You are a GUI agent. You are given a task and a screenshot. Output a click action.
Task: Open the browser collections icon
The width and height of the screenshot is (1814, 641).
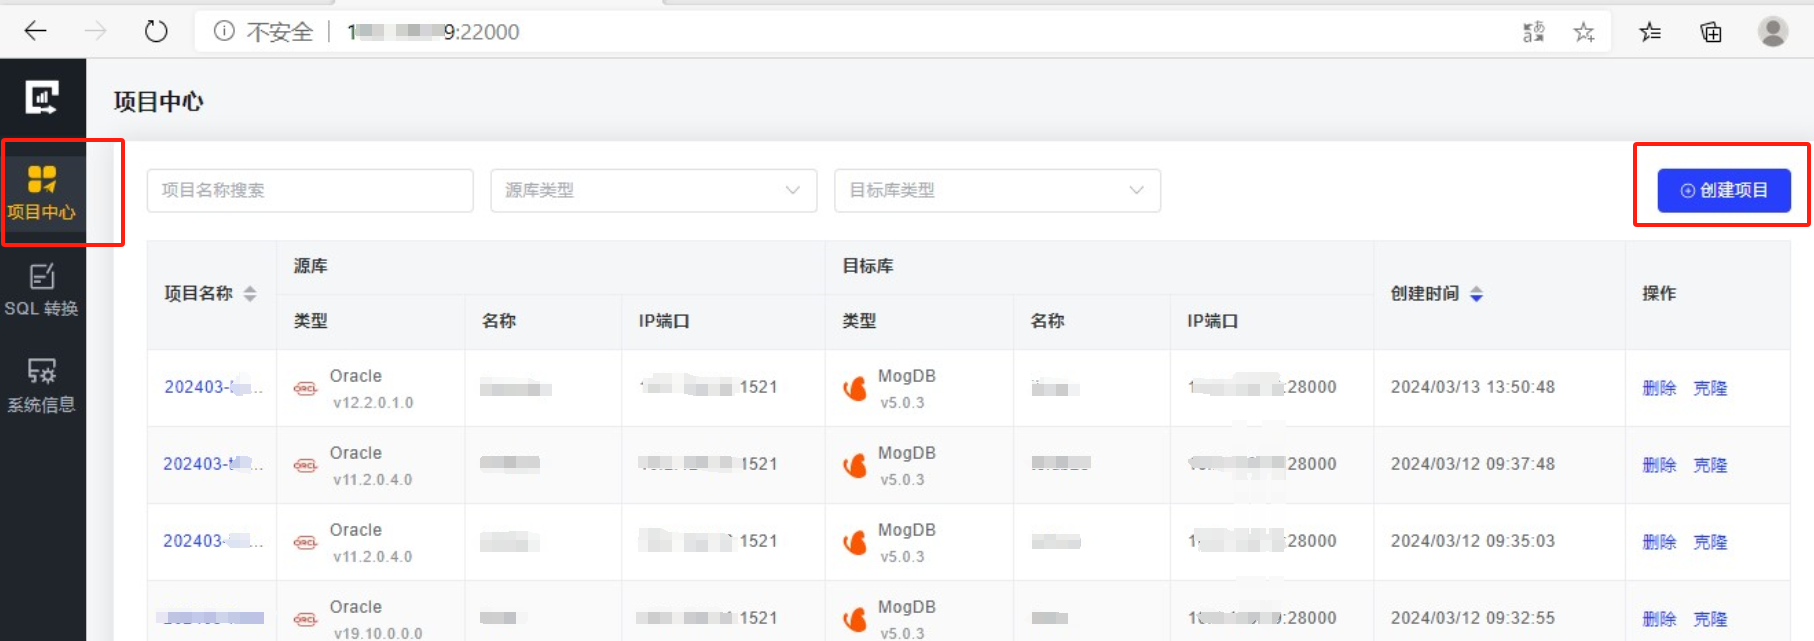(1711, 32)
